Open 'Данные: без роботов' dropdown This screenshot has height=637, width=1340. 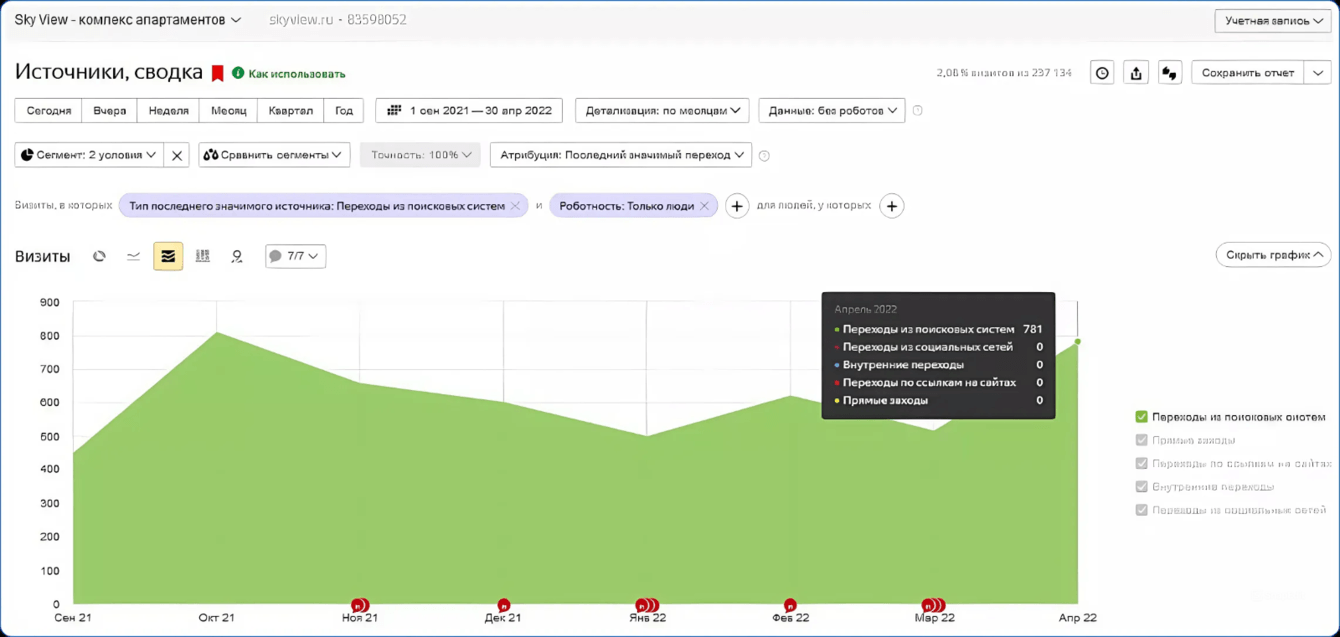(832, 110)
